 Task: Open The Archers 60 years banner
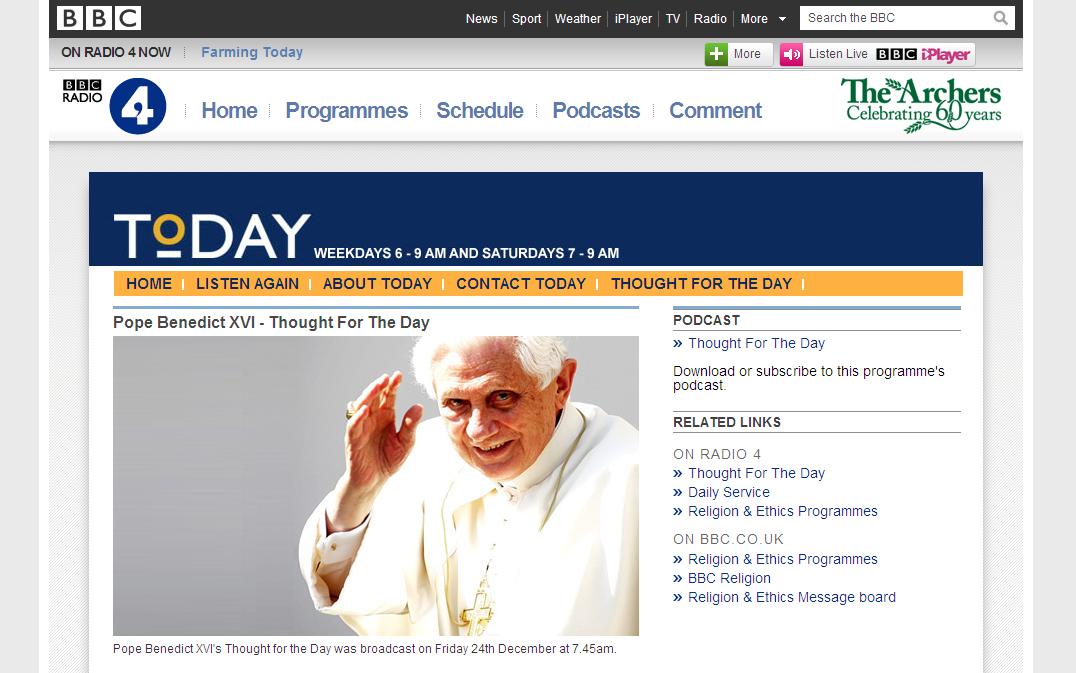click(x=921, y=104)
